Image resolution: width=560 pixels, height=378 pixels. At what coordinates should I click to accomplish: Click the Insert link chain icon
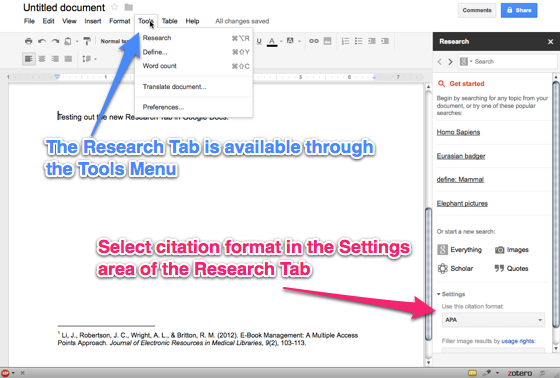pos(314,41)
